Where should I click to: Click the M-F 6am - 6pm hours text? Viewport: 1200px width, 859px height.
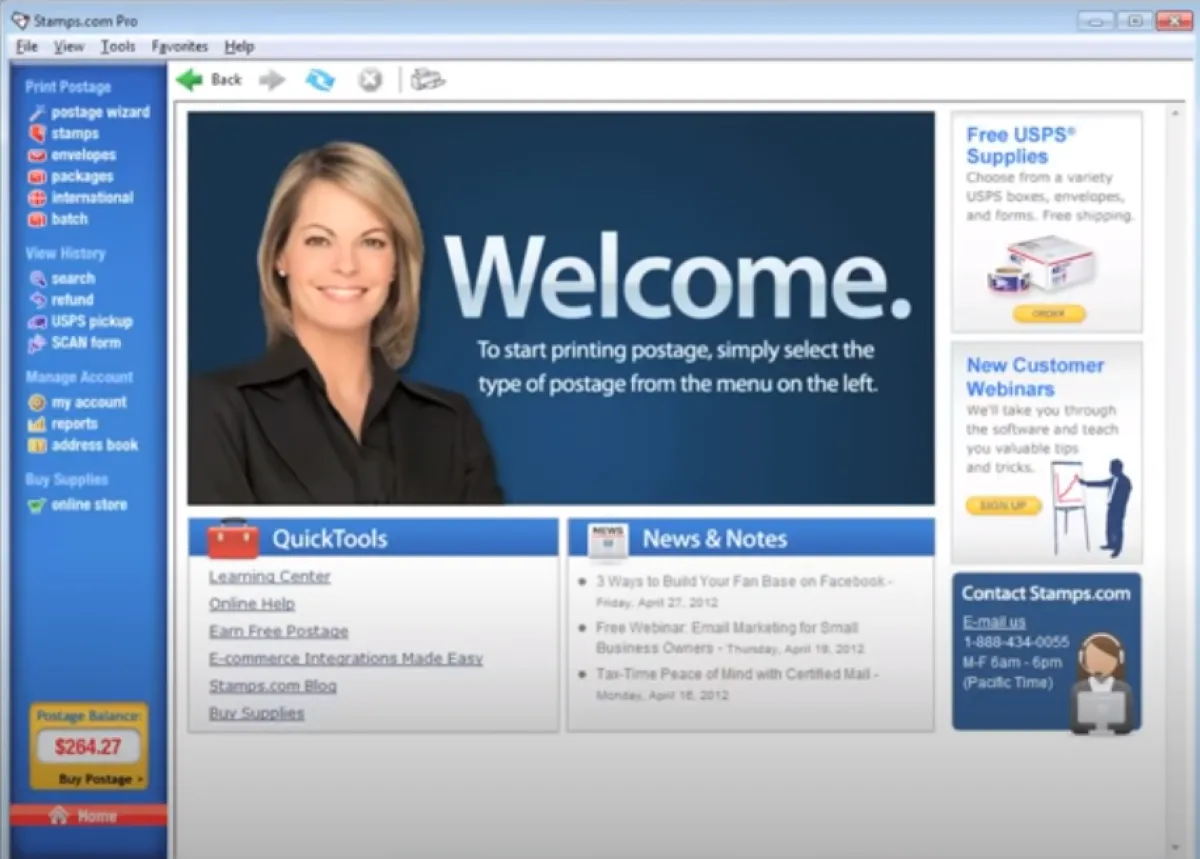tap(1012, 662)
